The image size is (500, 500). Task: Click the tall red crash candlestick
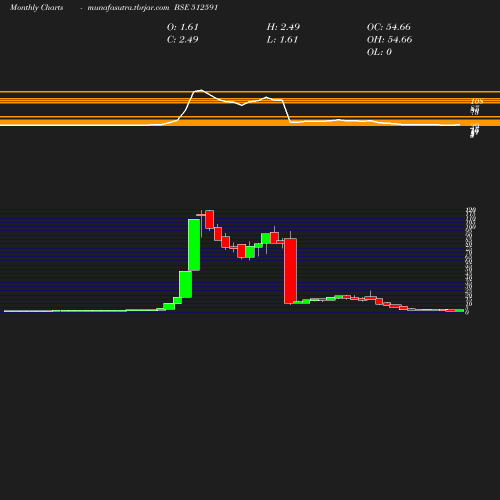pyautogui.click(x=290, y=271)
